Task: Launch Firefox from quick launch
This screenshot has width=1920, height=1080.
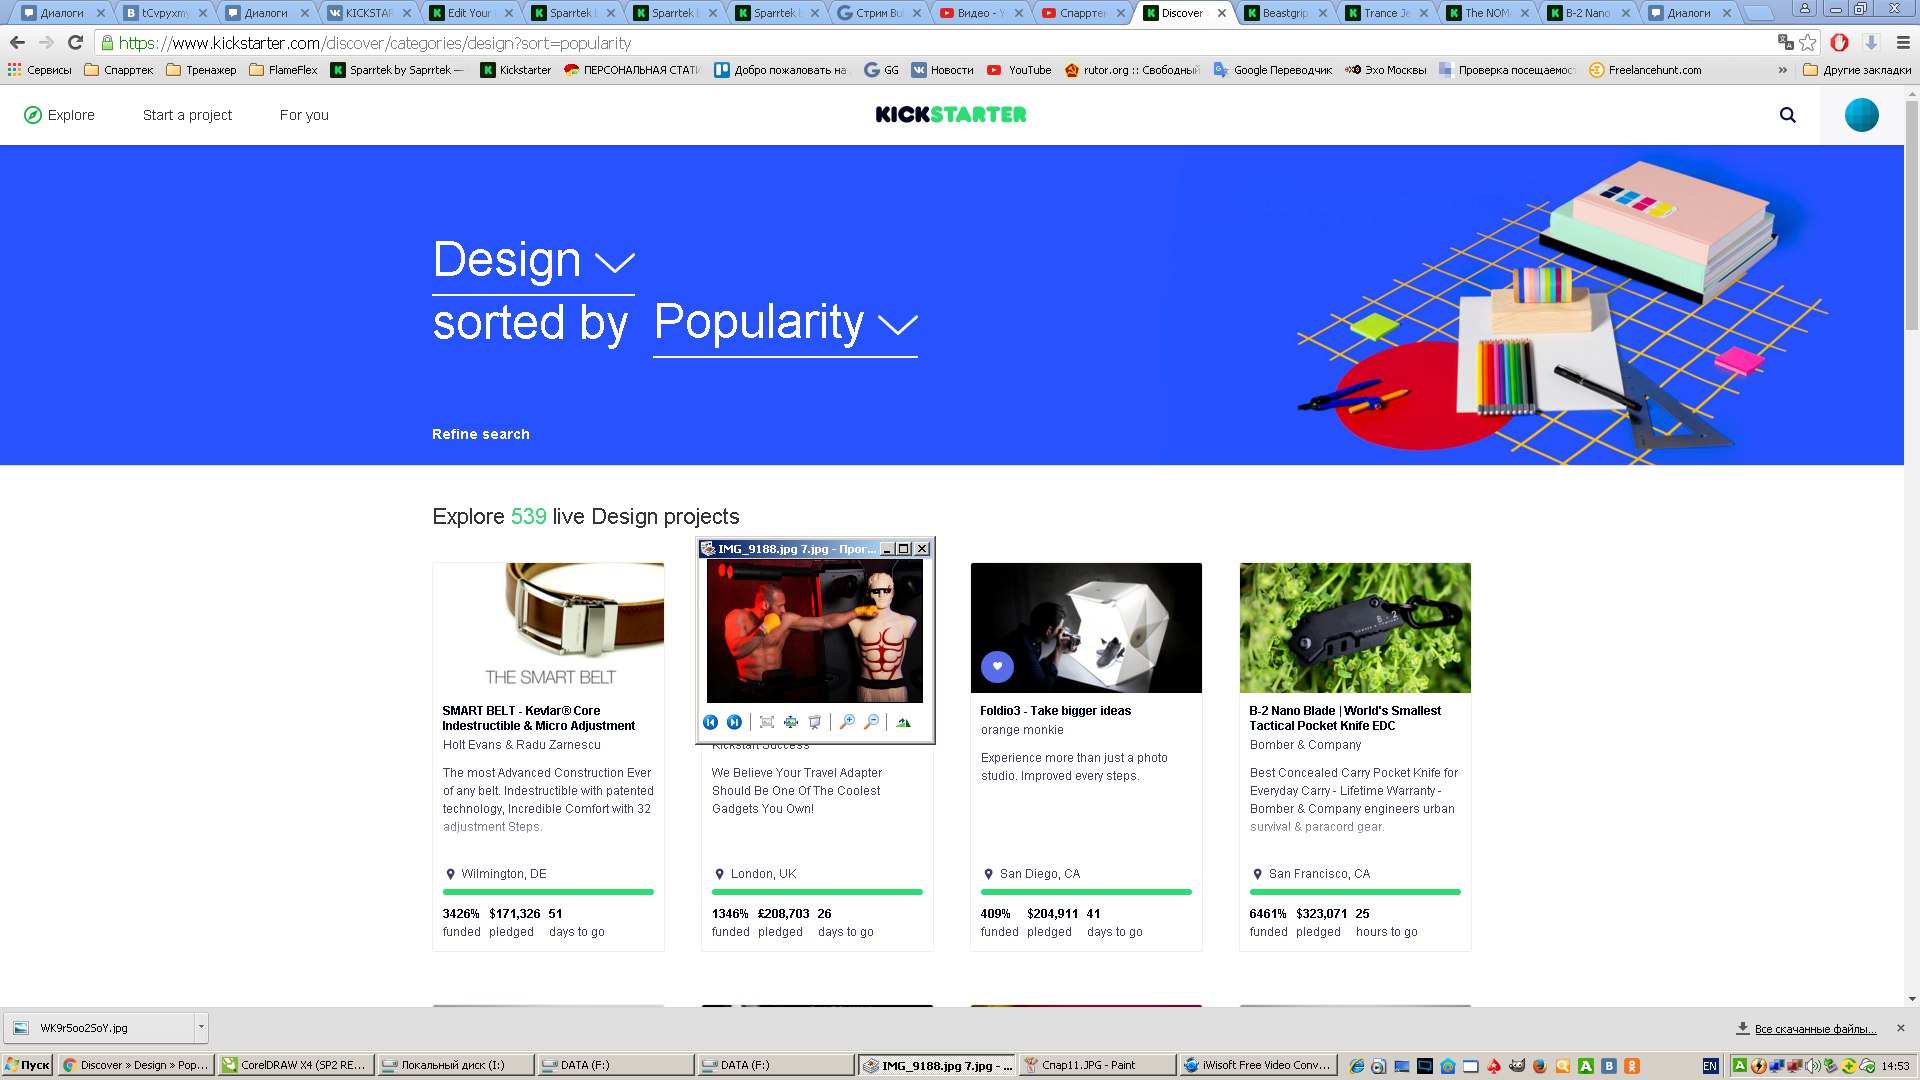Action: coord(1539,1066)
